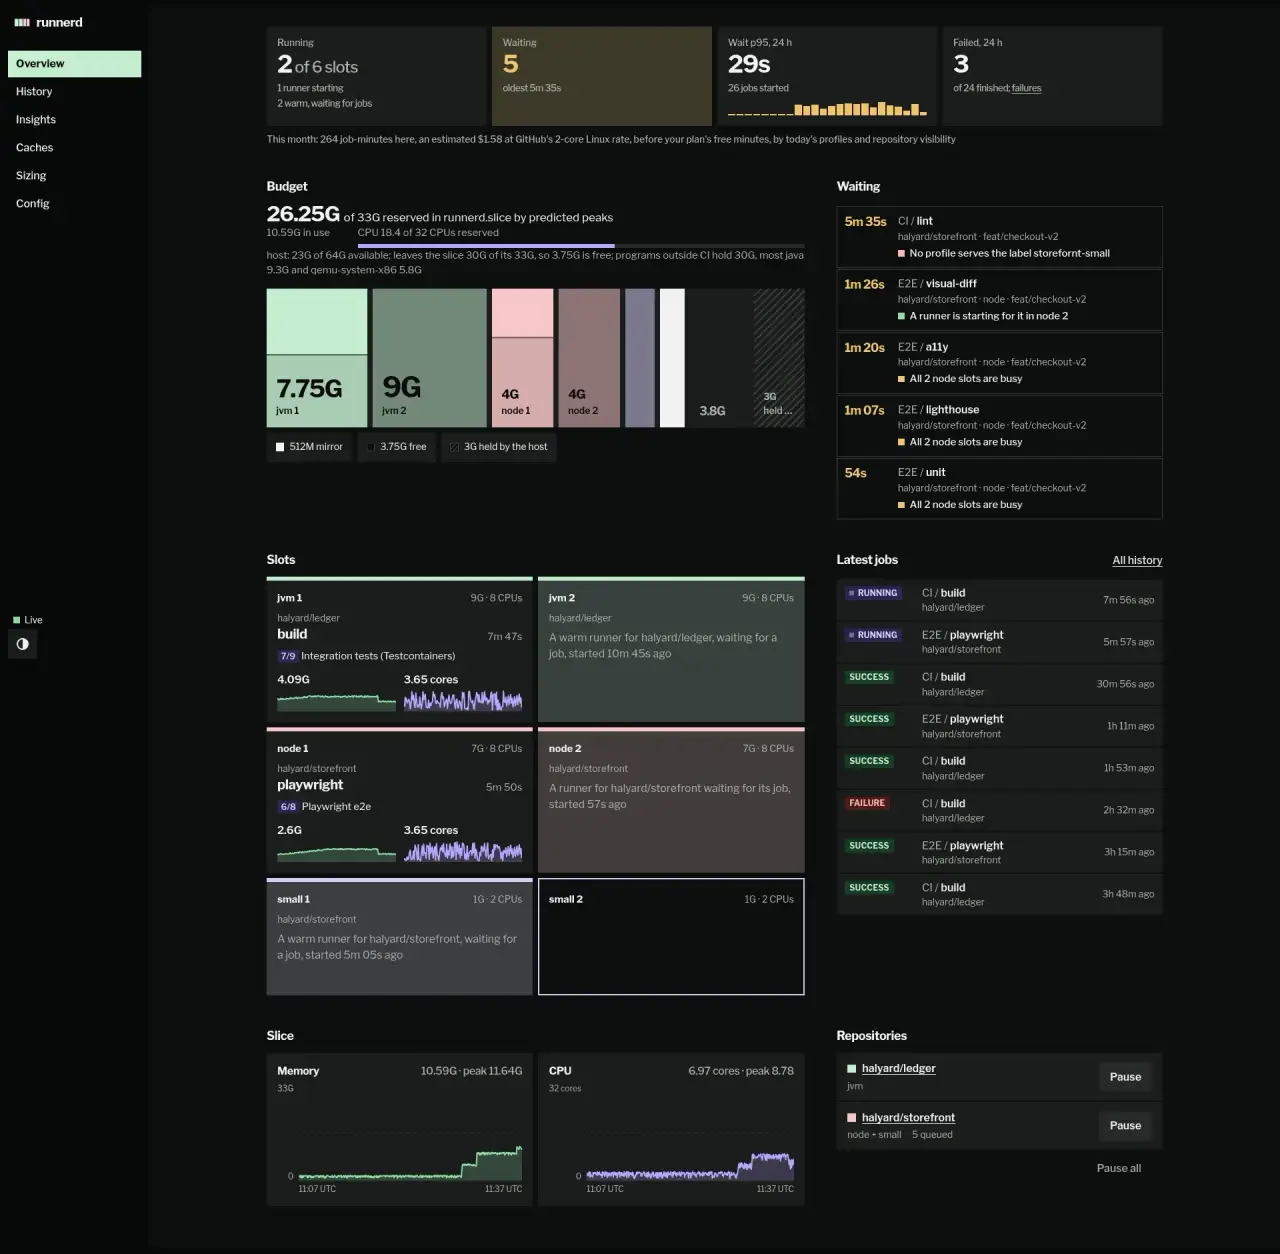Open the All history link

pos(1137,561)
